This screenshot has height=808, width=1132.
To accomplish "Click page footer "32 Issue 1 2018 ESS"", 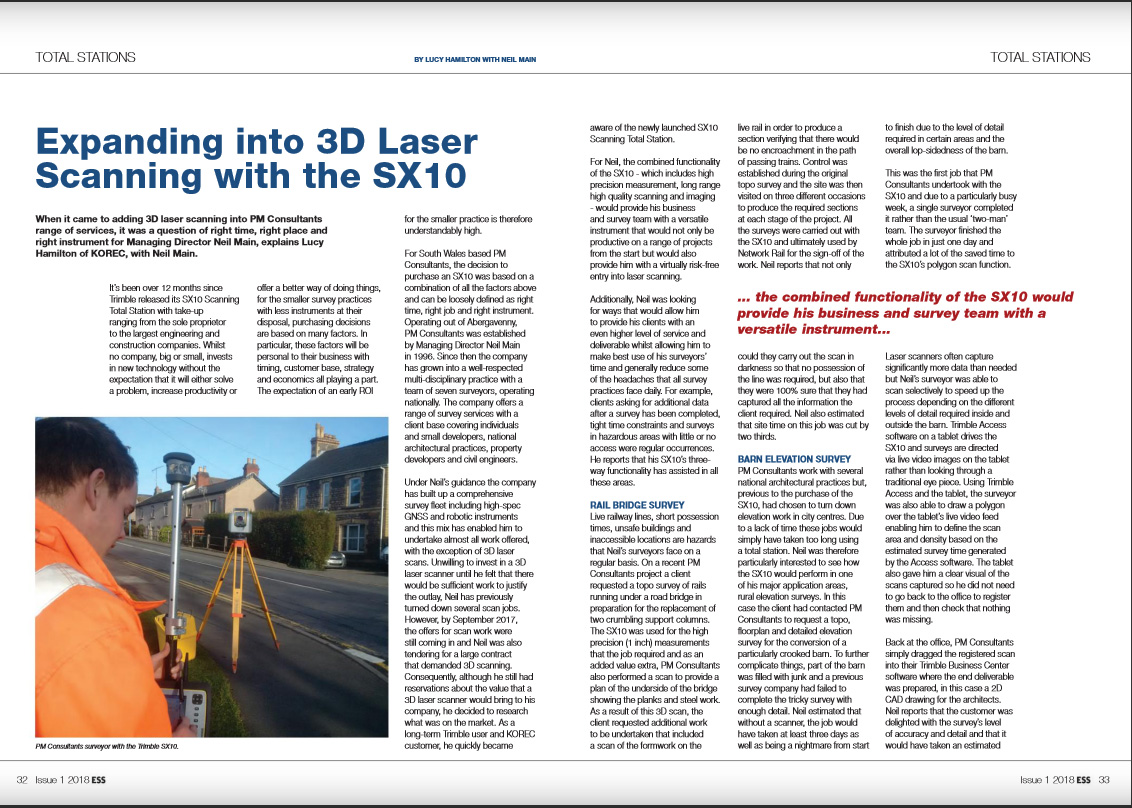I will pyautogui.click(x=61, y=780).
